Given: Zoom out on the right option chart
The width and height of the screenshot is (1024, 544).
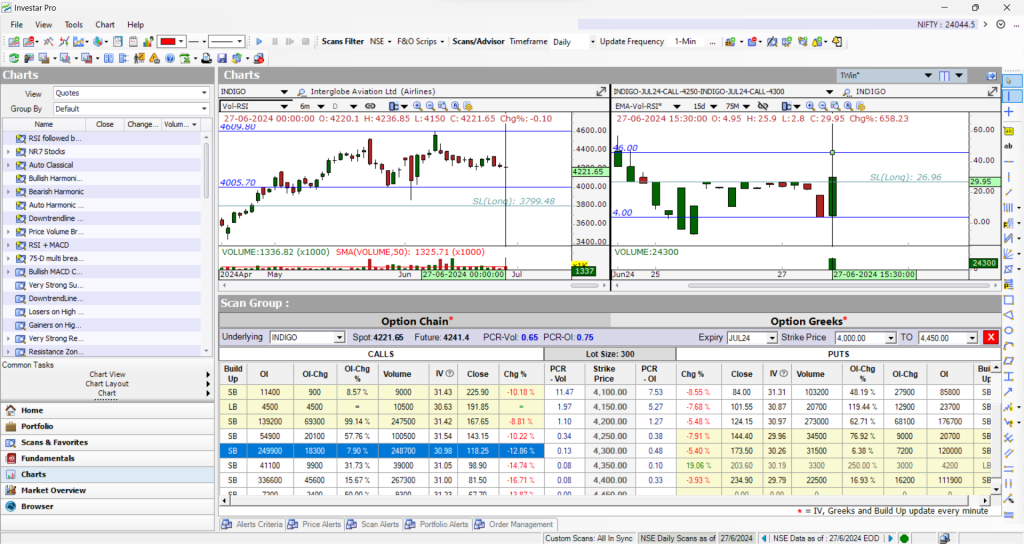Looking at the screenshot, I should click(823, 106).
